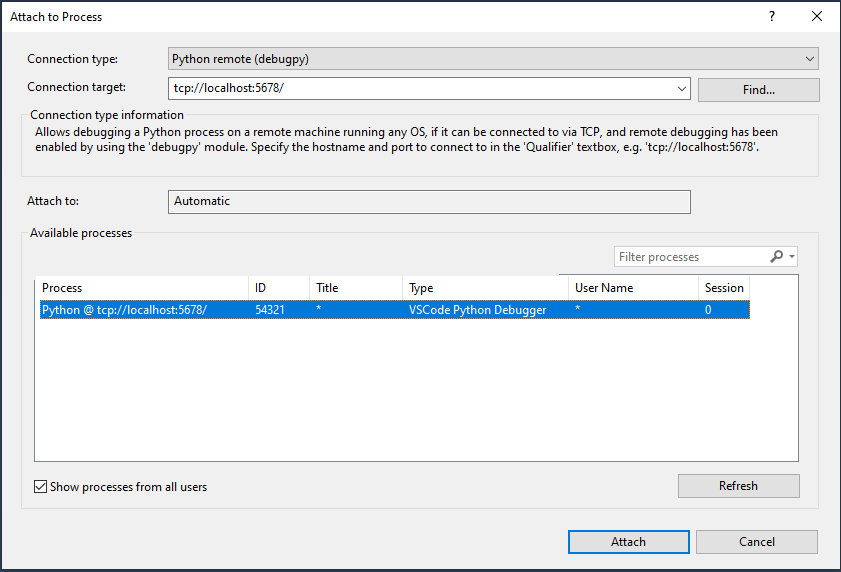
Task: Click the process ID 54321 cell
Action: pos(270,310)
